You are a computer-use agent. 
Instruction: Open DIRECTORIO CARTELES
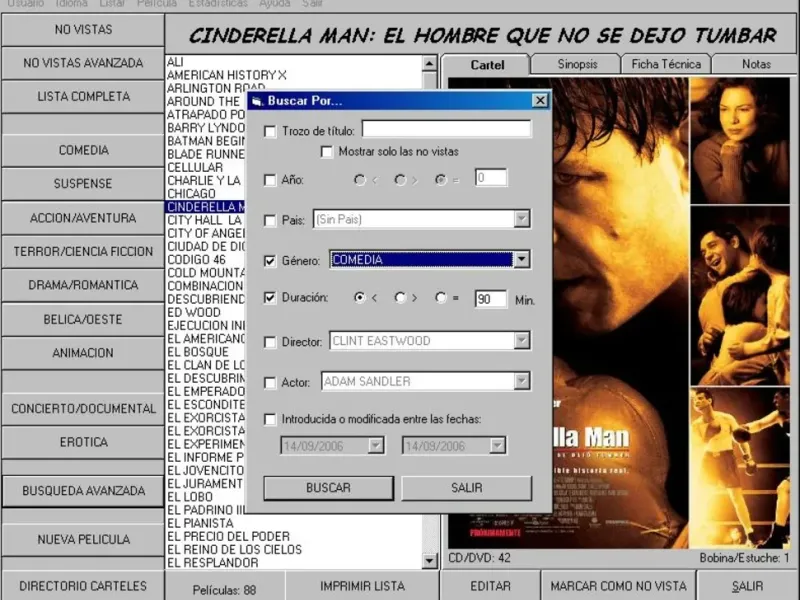pos(83,586)
